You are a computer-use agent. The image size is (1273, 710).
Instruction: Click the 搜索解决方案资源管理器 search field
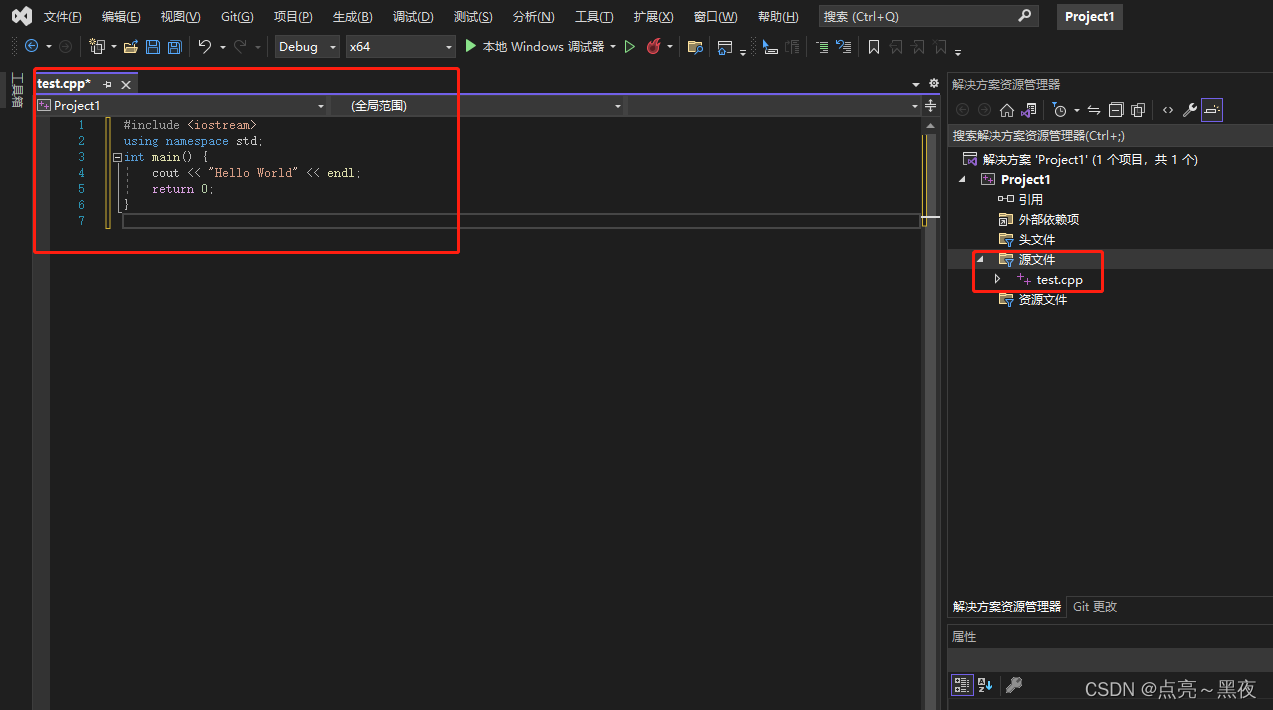pos(1110,136)
